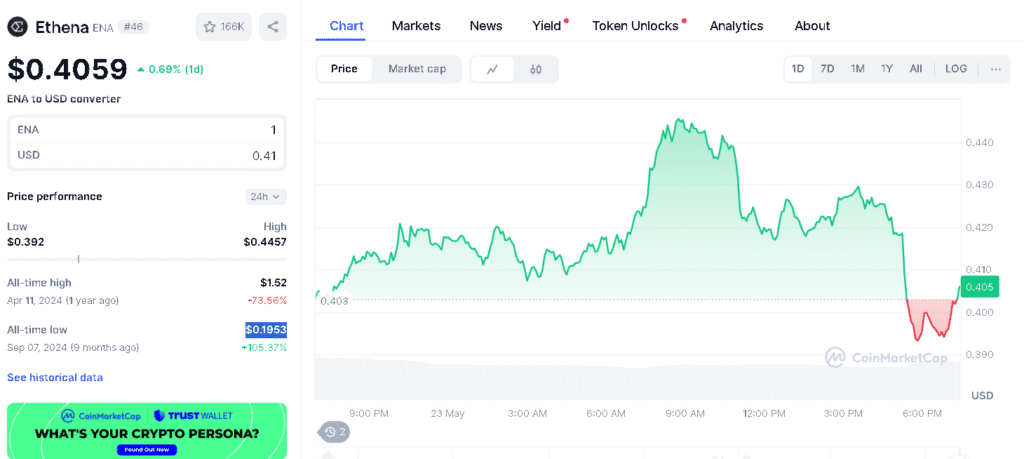Viewport: 1024px width, 459px height.
Task: Edit the USD converter amount field
Action: [x=146, y=155]
